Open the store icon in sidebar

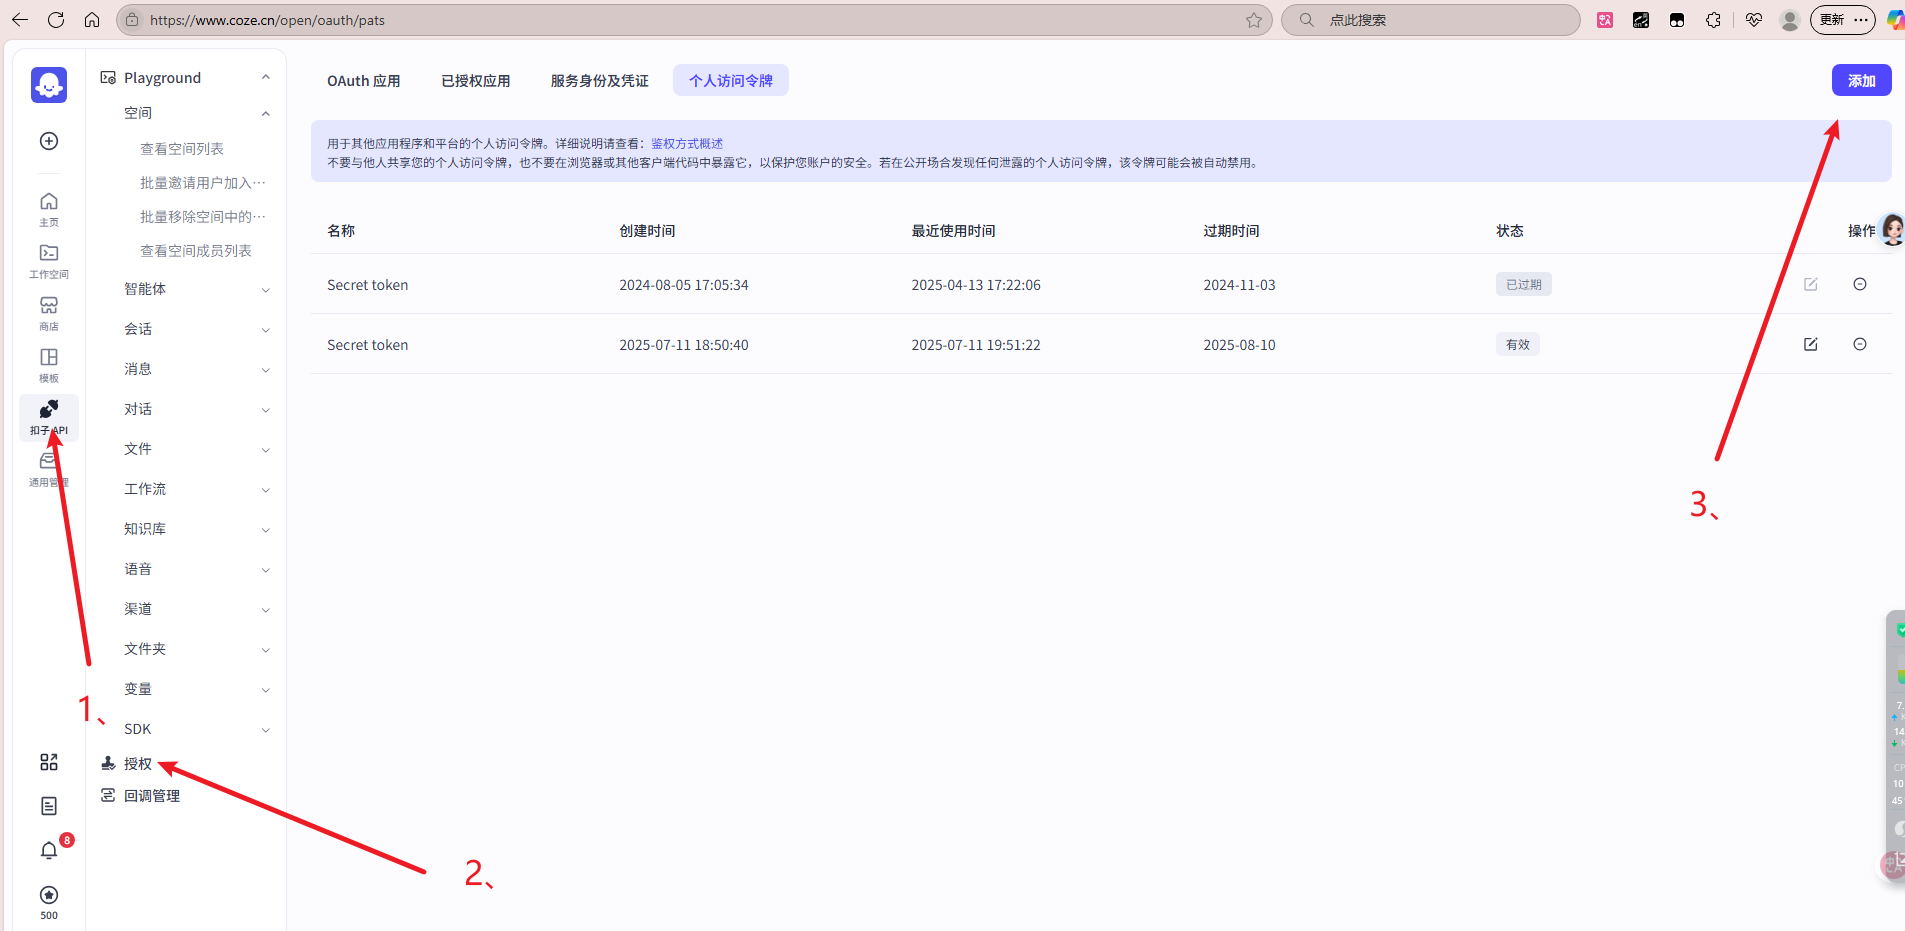click(x=48, y=312)
